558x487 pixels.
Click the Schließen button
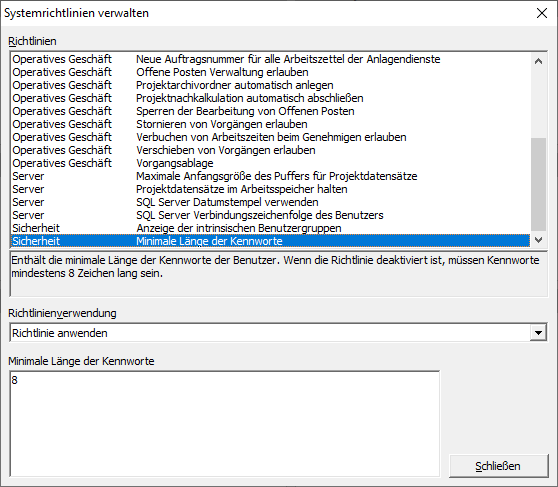click(498, 466)
